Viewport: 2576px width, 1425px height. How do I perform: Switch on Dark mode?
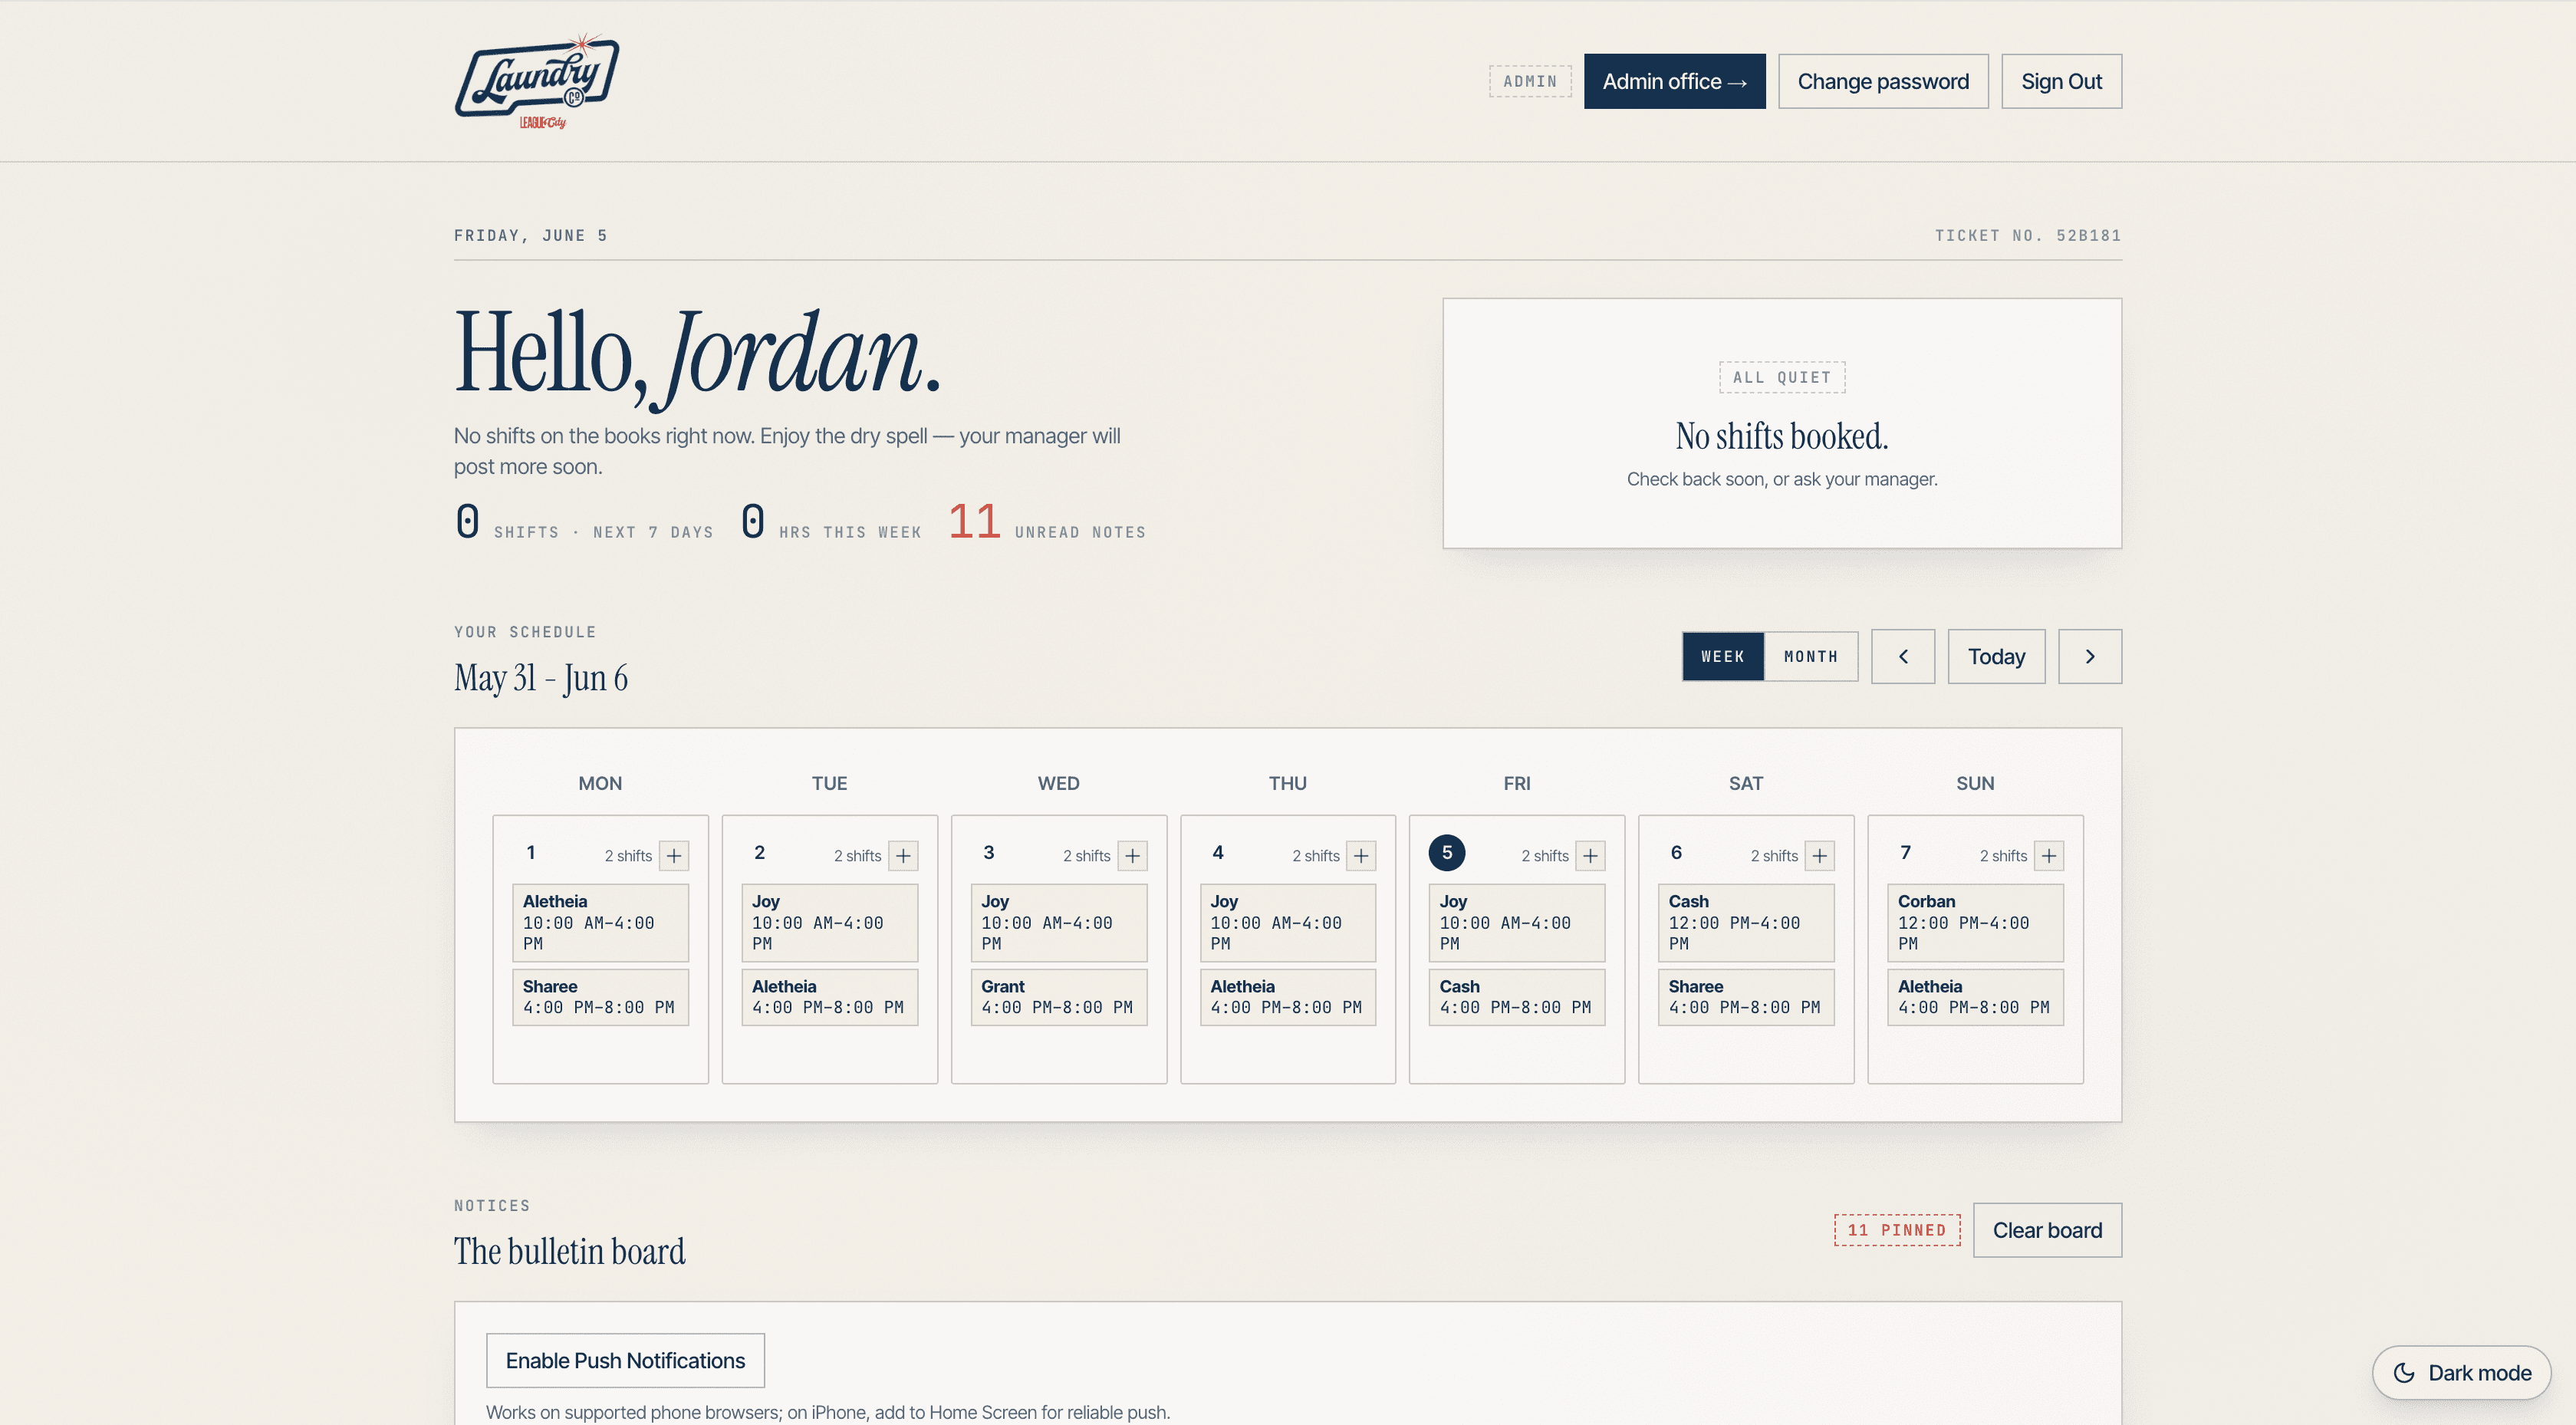[2461, 1373]
